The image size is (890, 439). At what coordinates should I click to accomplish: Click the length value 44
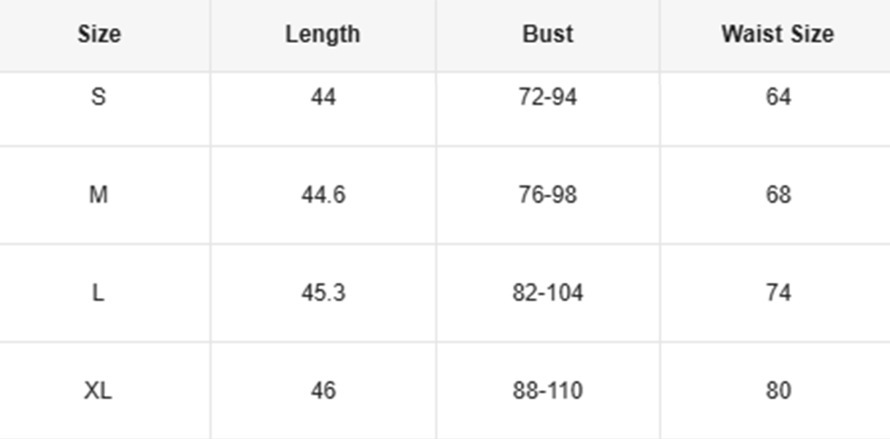click(x=323, y=97)
